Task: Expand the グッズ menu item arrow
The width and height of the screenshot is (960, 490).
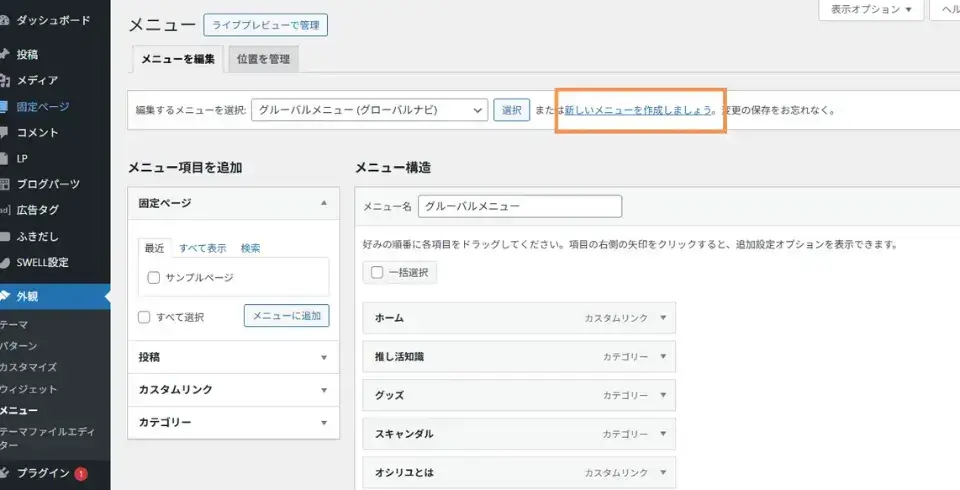Action: (x=663, y=395)
